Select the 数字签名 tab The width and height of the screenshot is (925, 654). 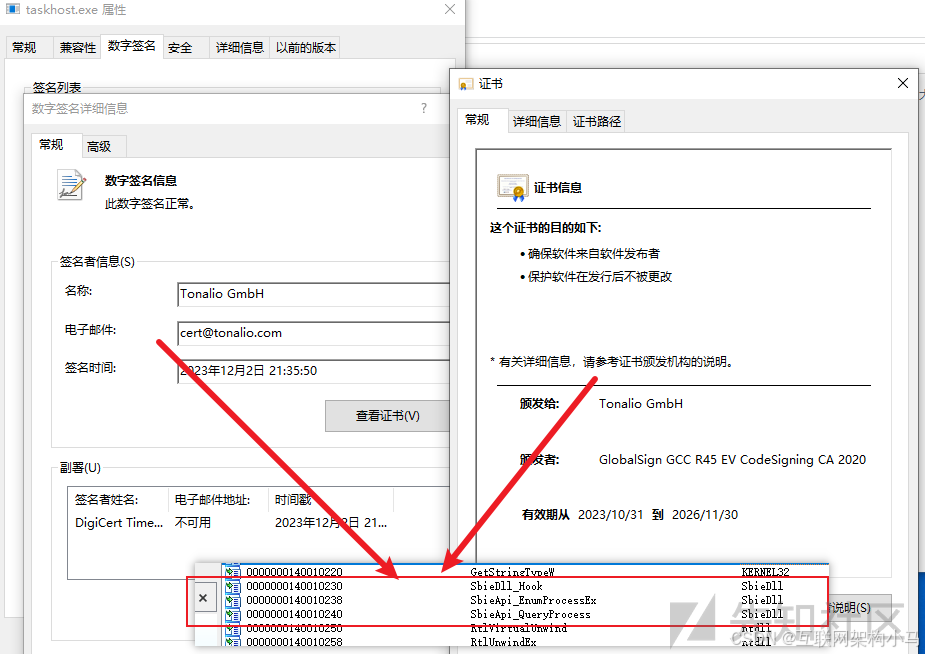(x=132, y=46)
